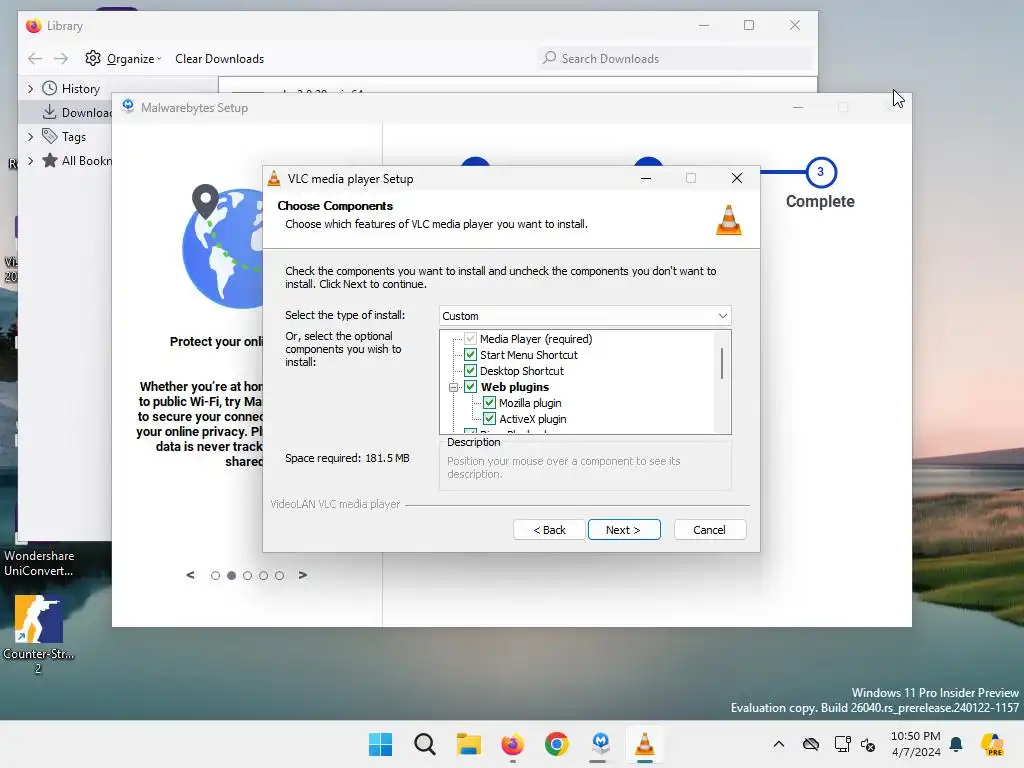Expand the Tags tree node
The image size is (1024, 768).
point(30,136)
